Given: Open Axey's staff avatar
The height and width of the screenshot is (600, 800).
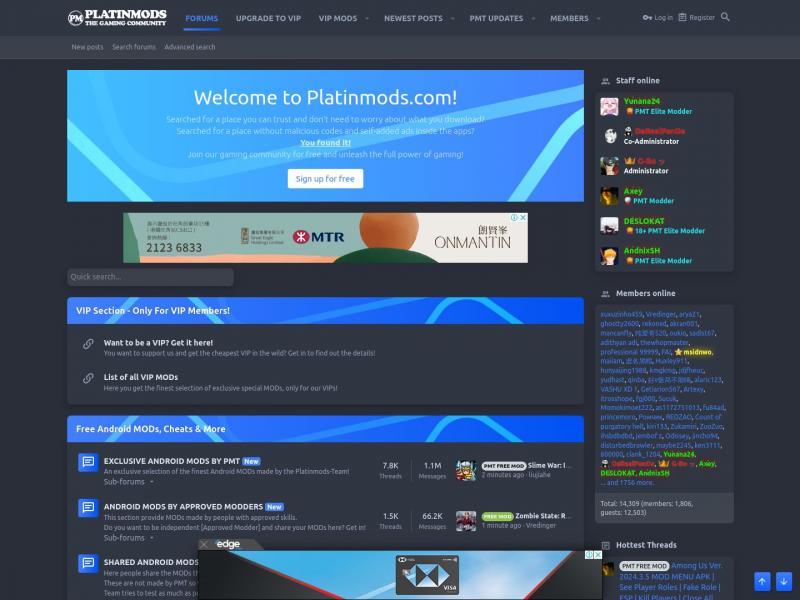Looking at the screenshot, I should pyautogui.click(x=609, y=196).
